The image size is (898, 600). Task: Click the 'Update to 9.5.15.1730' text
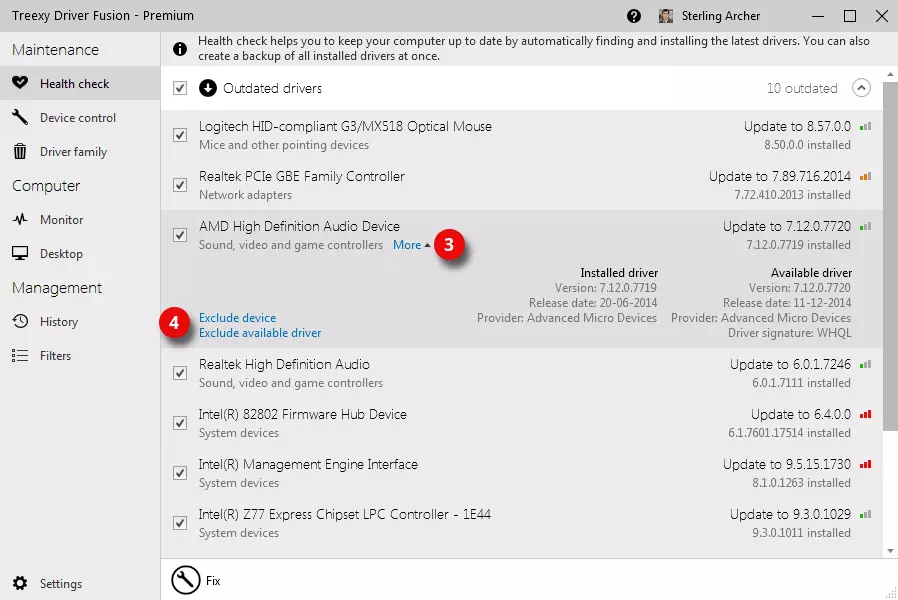[x=787, y=464]
